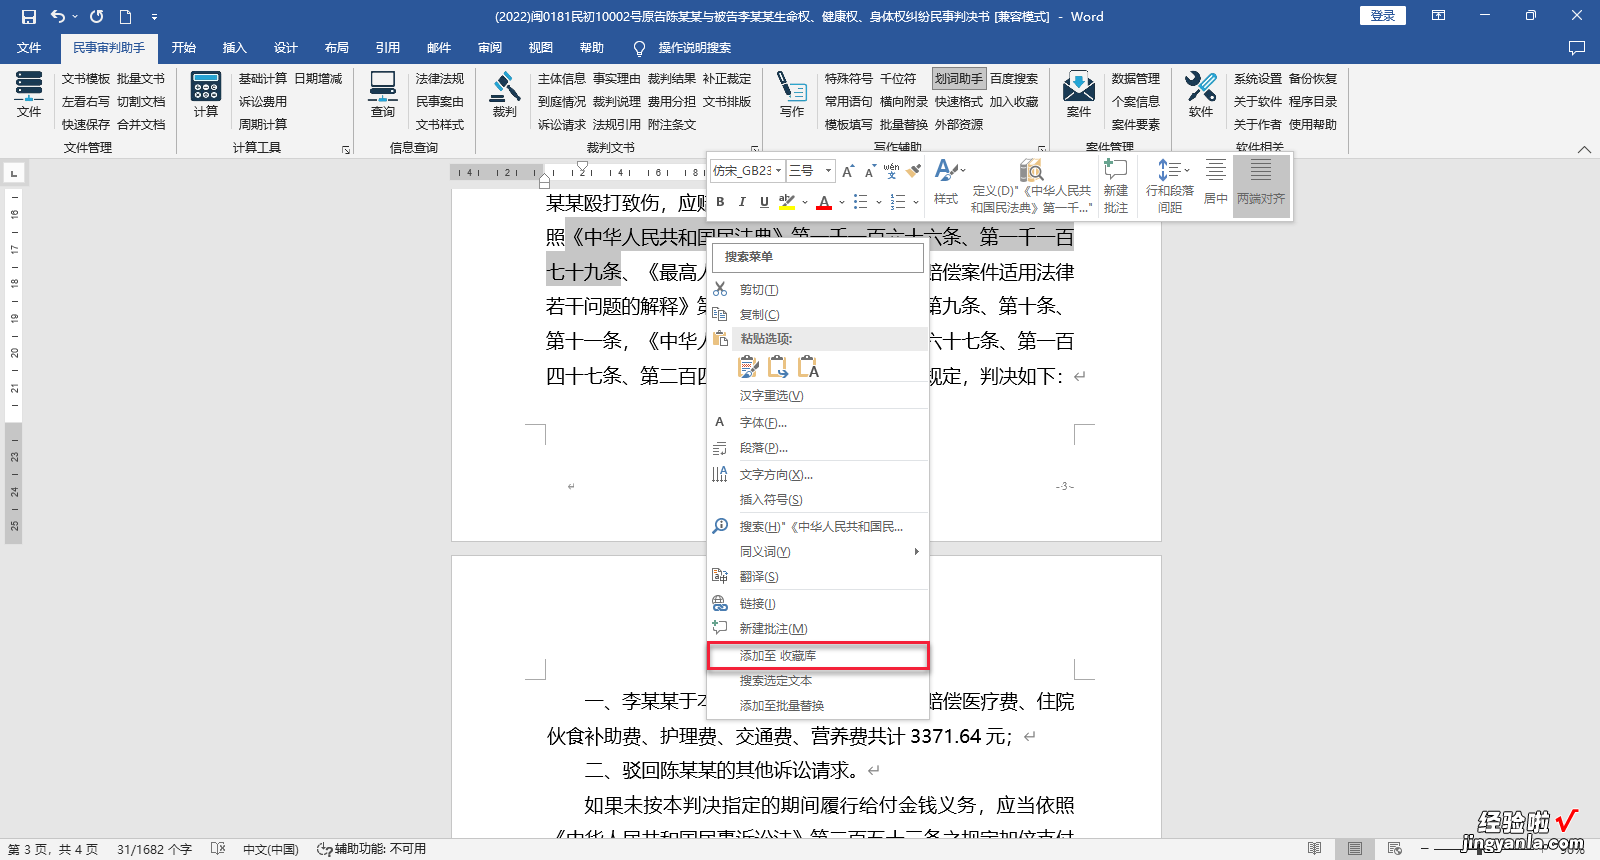The image size is (1600, 860).
Task: Increase font size in mini toolbar
Action: [848, 171]
